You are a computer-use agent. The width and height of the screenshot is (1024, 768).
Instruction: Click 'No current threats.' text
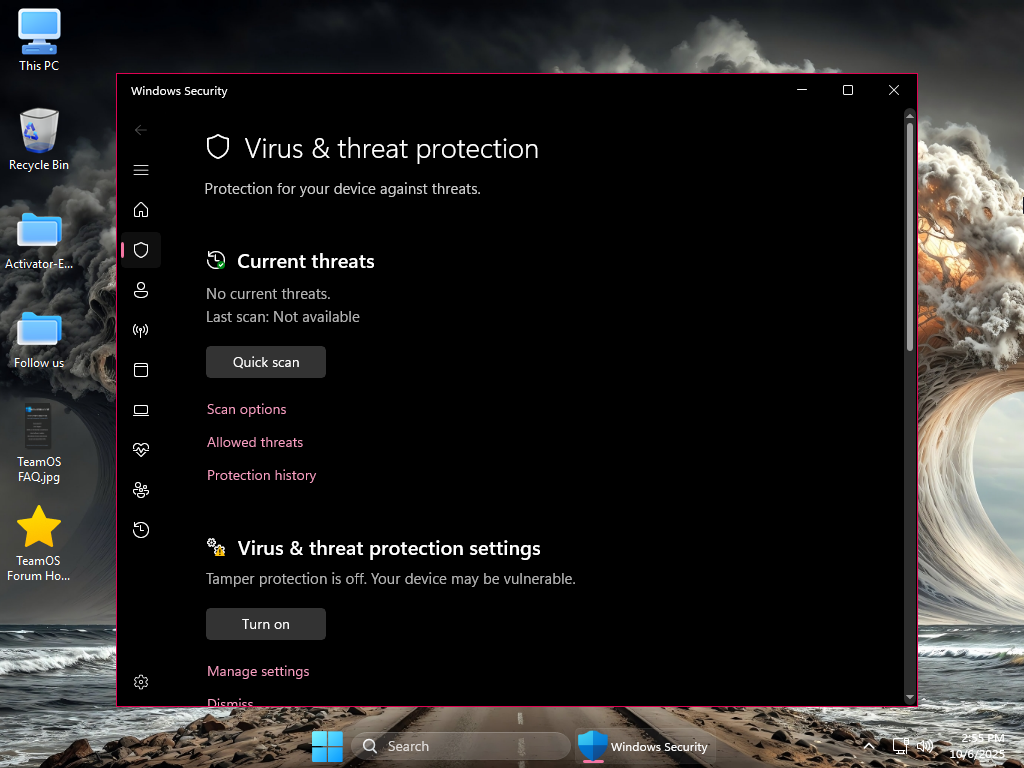[x=268, y=294]
